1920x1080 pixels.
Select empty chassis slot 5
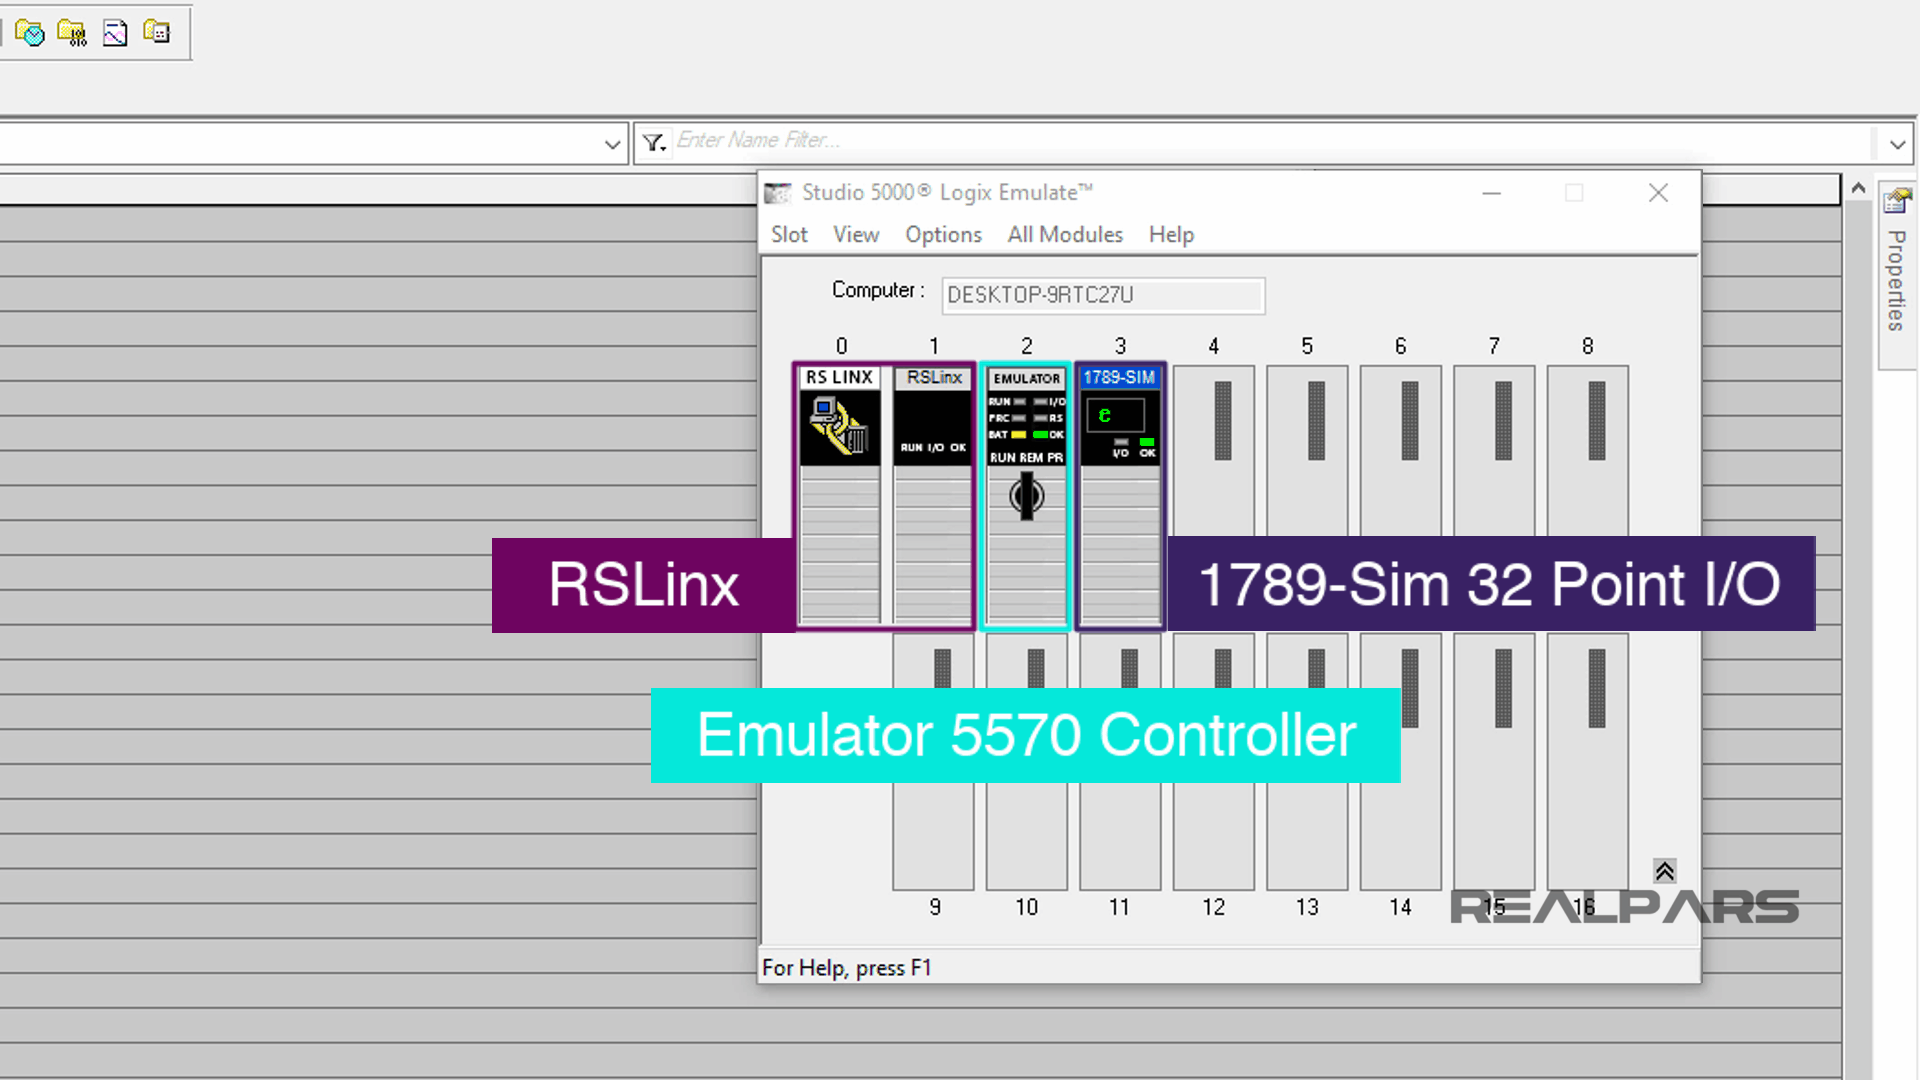pyautogui.click(x=1307, y=450)
